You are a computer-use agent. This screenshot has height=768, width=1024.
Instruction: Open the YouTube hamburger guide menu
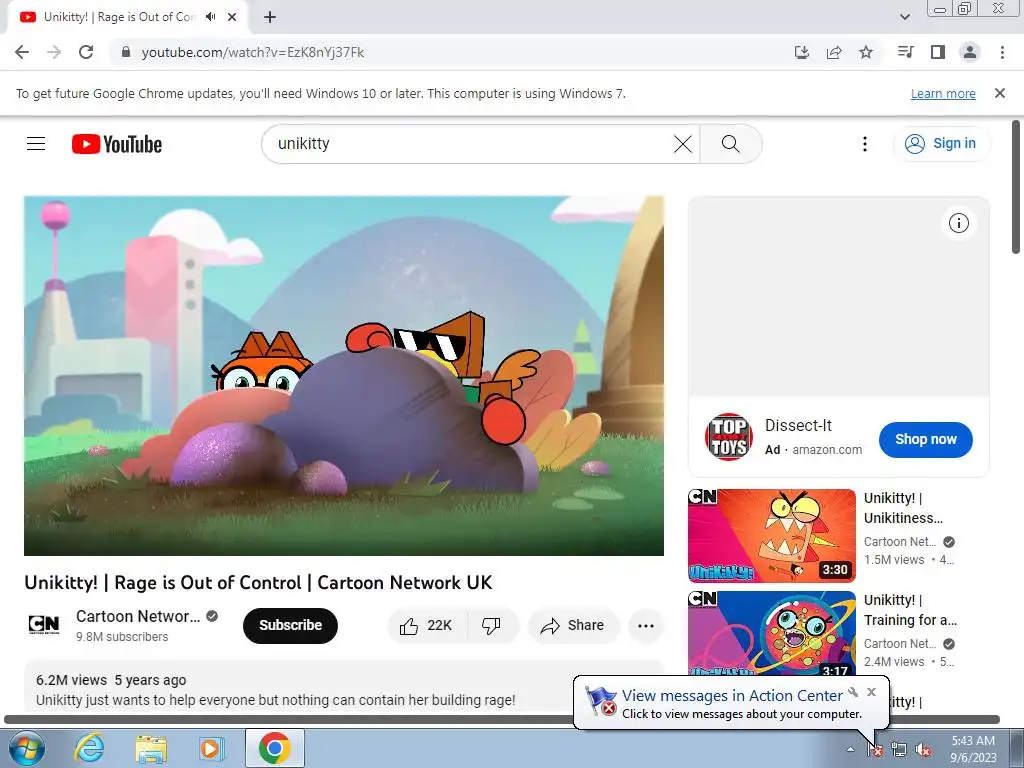tap(36, 144)
